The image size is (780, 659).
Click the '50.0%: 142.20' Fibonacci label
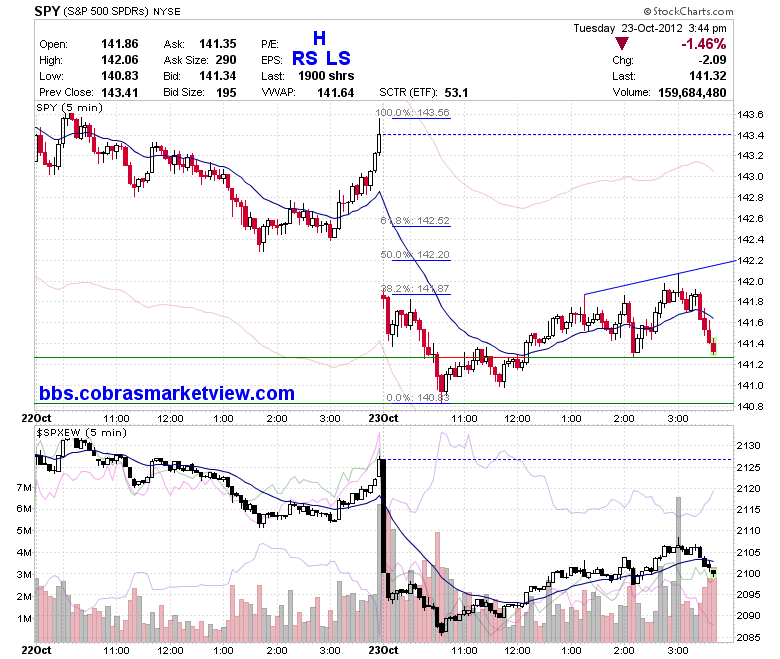click(x=415, y=254)
